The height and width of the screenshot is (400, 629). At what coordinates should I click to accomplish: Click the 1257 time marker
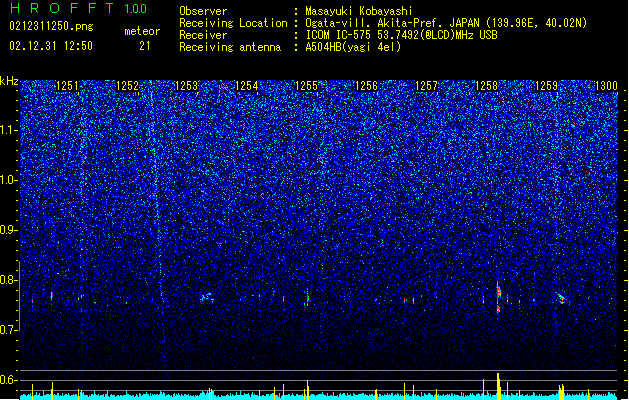coord(426,86)
